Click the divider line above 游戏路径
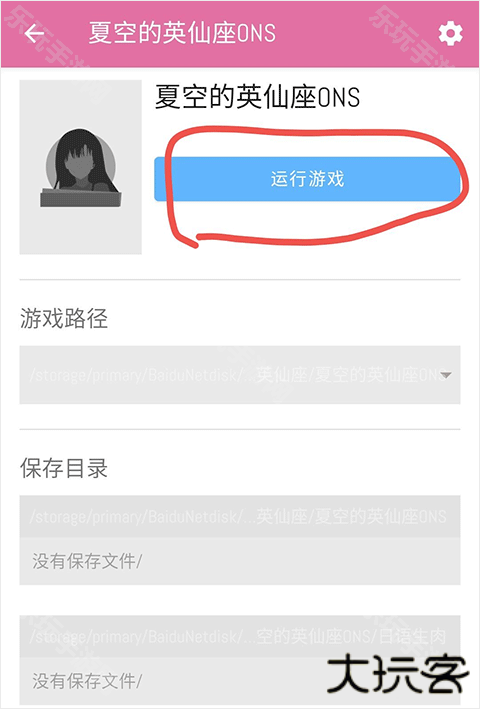The width and height of the screenshot is (480, 709). 240,280
